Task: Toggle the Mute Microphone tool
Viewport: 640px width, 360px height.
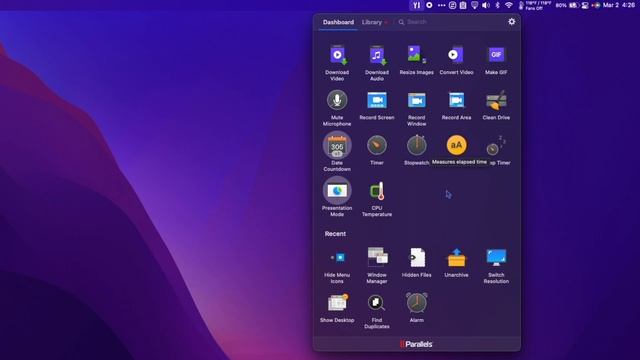Action: pos(337,108)
